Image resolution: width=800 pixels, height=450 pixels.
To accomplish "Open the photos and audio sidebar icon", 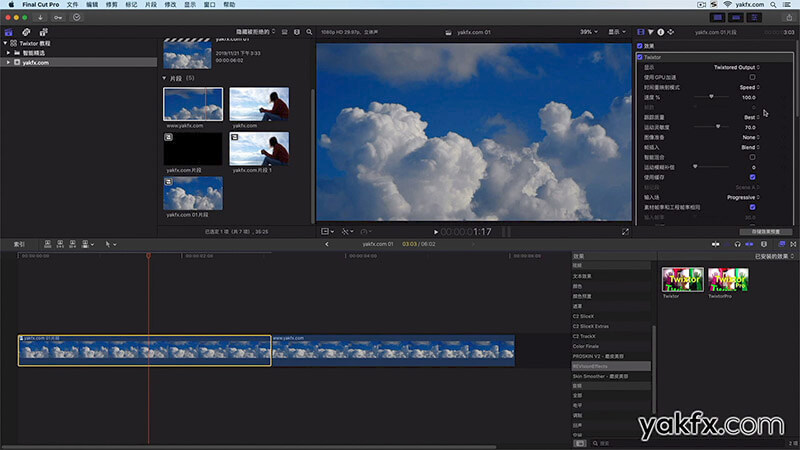I will 26,32.
